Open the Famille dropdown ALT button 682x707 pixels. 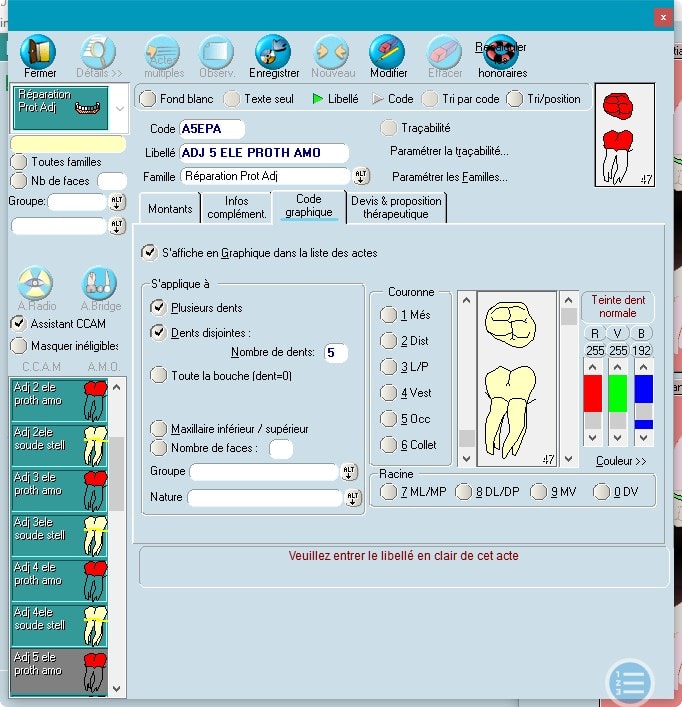[x=361, y=176]
